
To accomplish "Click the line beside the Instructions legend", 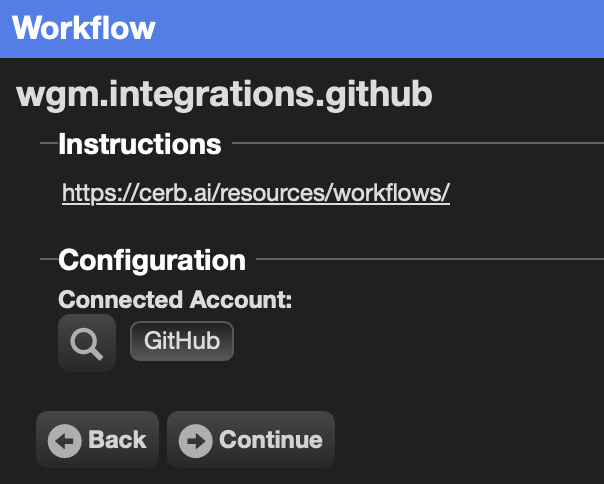I will click(x=418, y=143).
